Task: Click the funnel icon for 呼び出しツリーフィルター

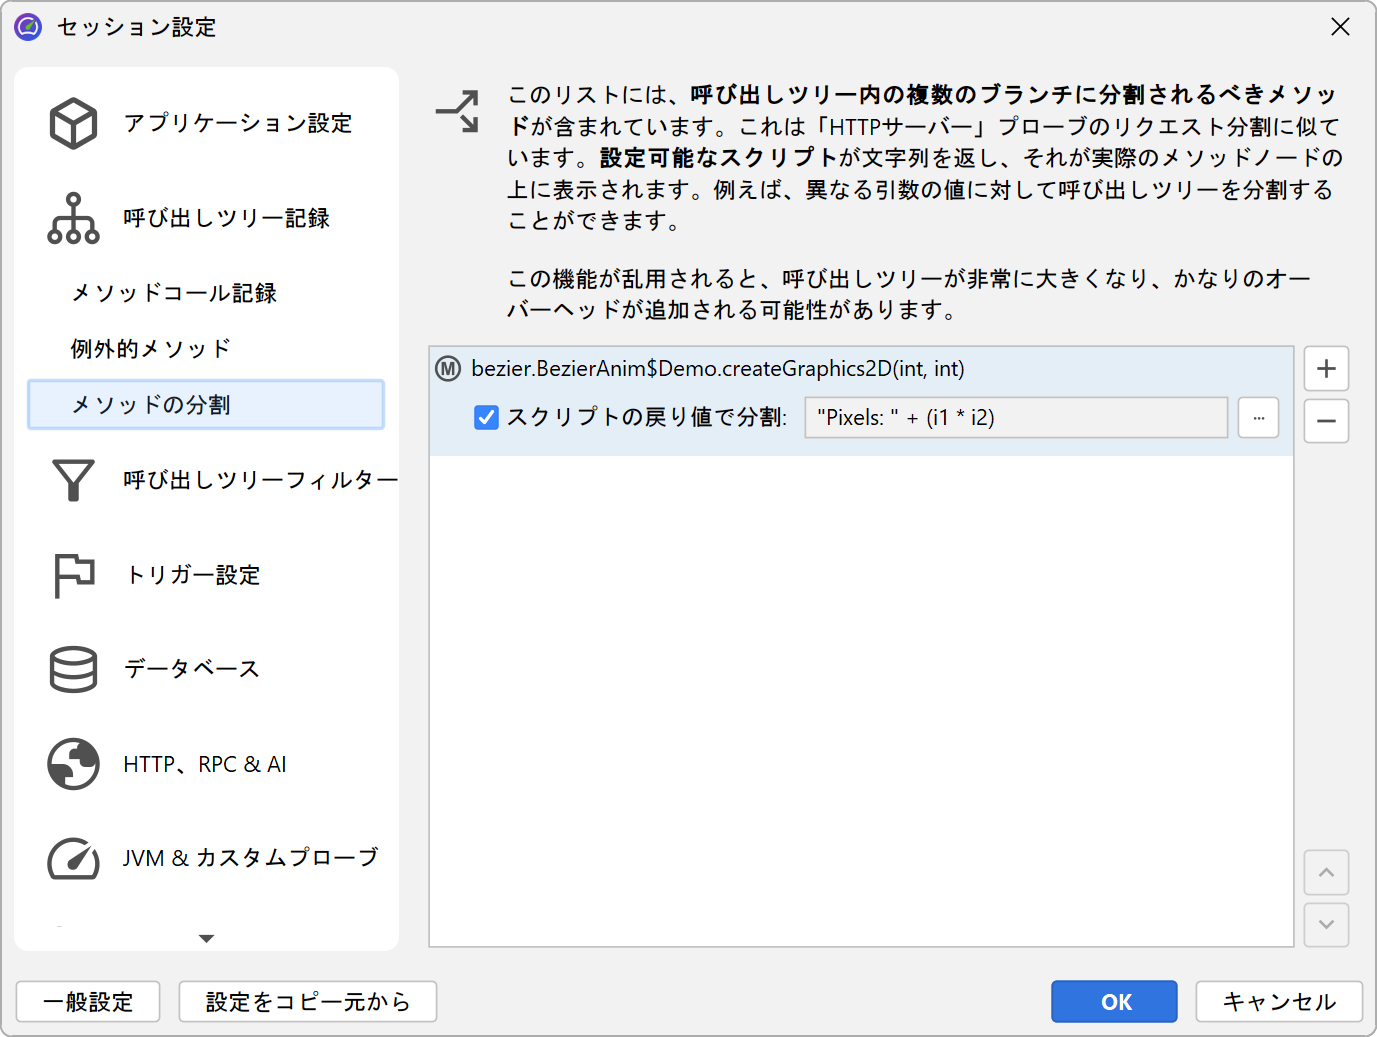Action: pyautogui.click(x=73, y=481)
